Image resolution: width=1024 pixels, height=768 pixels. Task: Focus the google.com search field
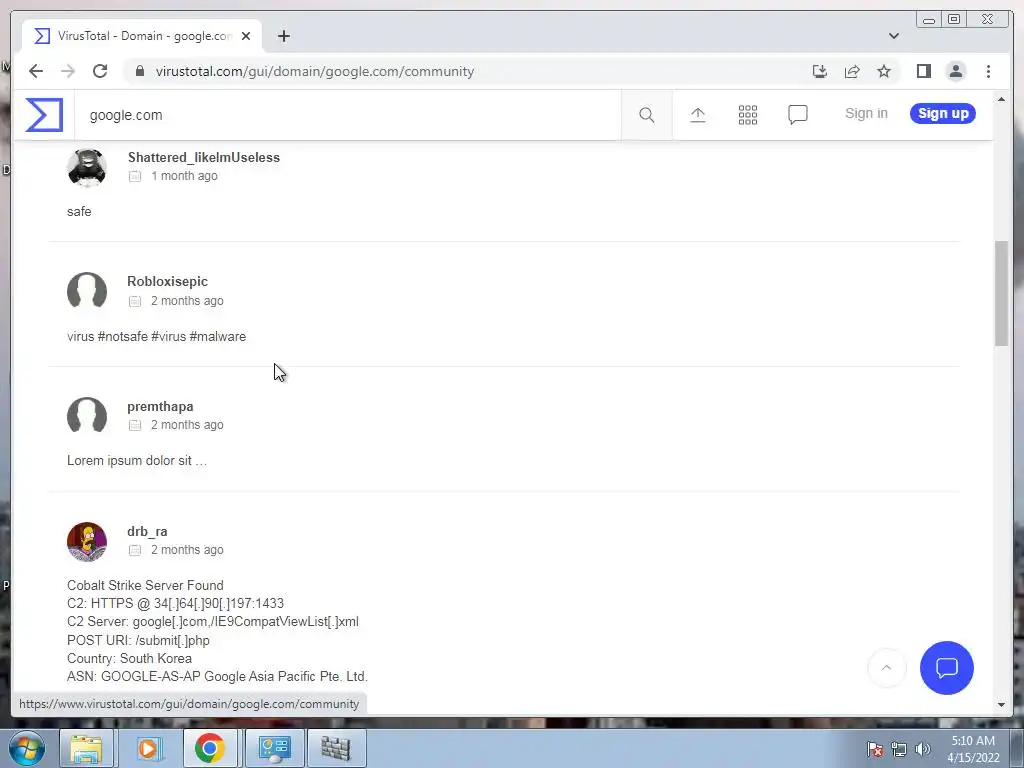click(x=347, y=115)
